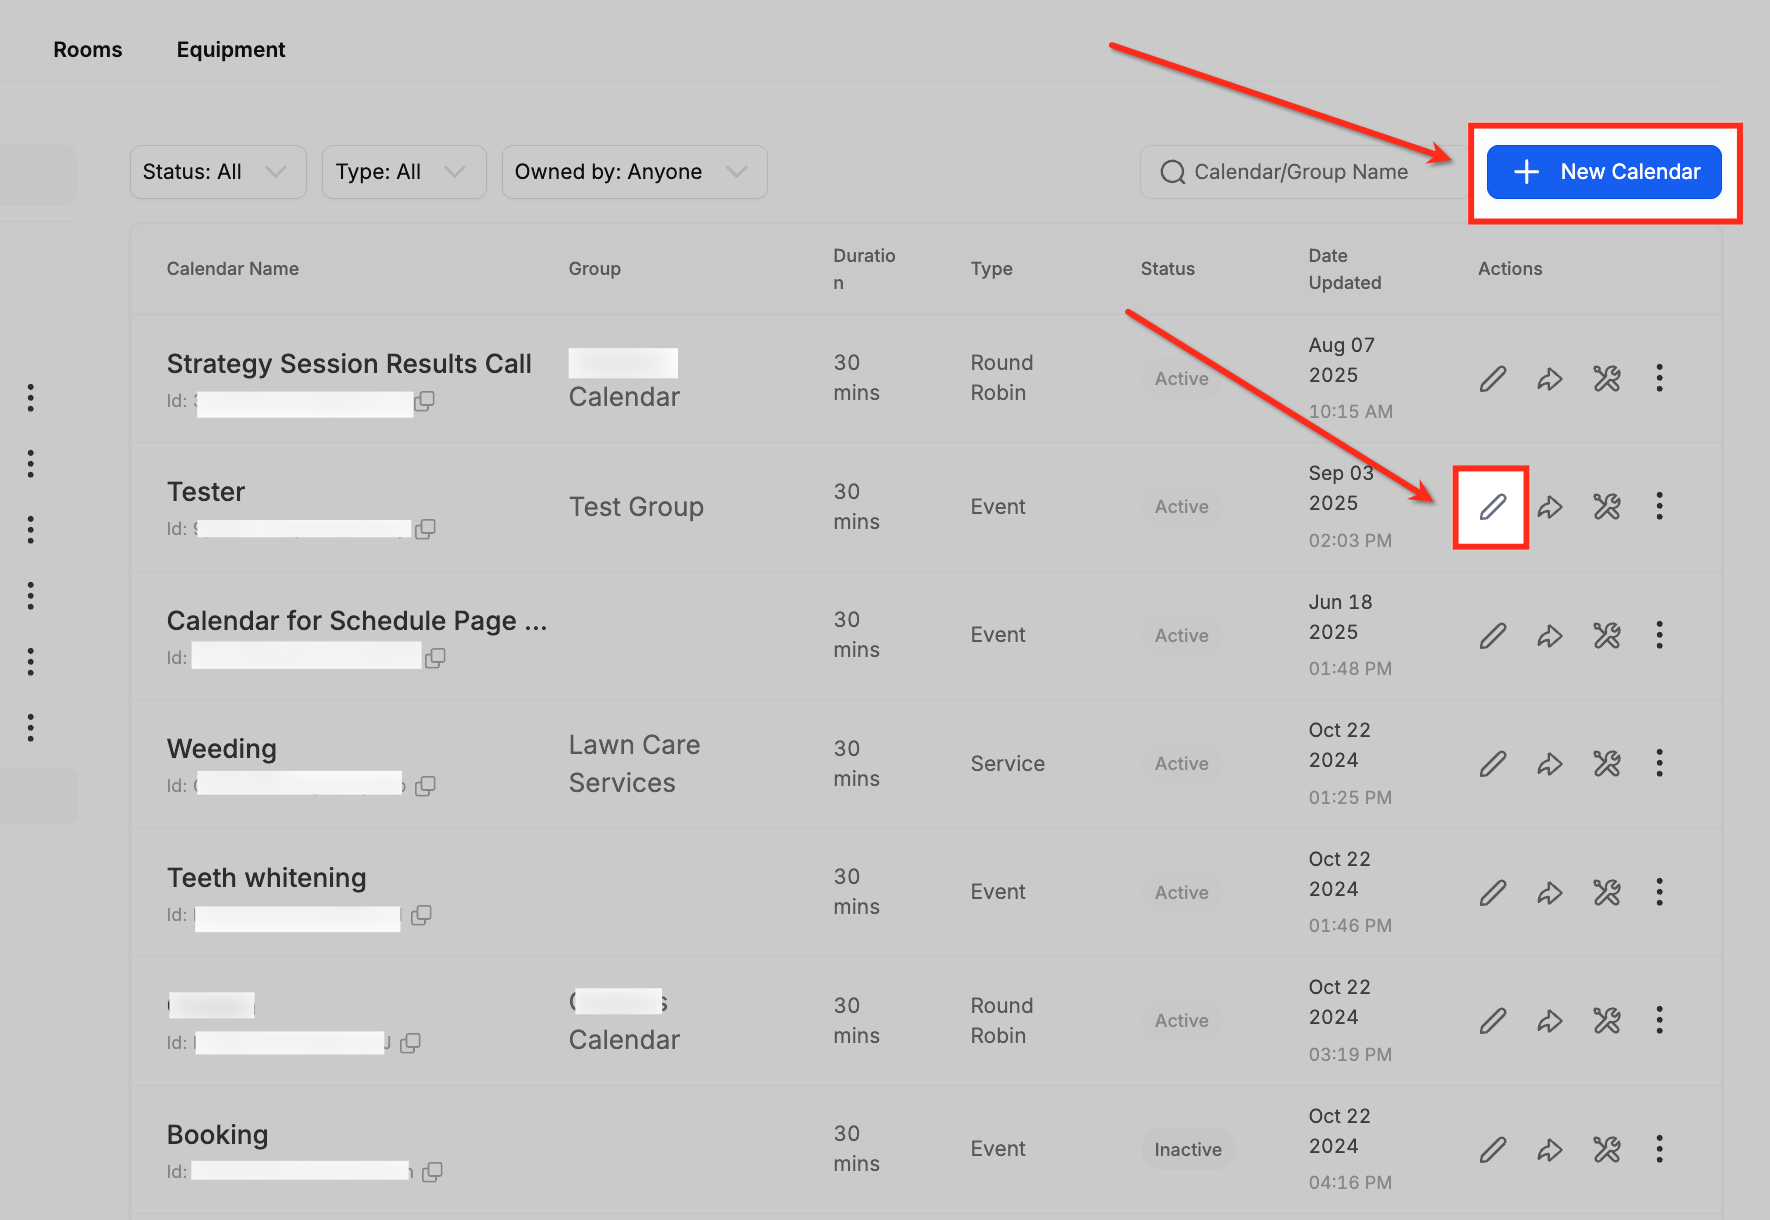Click the Calendar Name column header
This screenshot has height=1220, width=1770.
pos(233,269)
